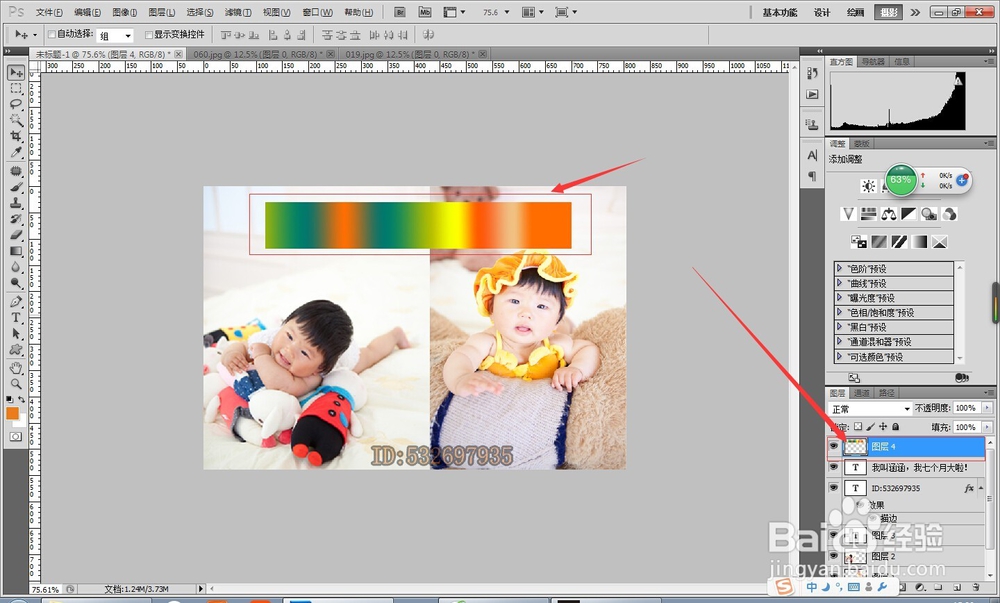1000x603 pixels.
Task: Expand the "可选颜色"预设 list
Action: point(839,357)
